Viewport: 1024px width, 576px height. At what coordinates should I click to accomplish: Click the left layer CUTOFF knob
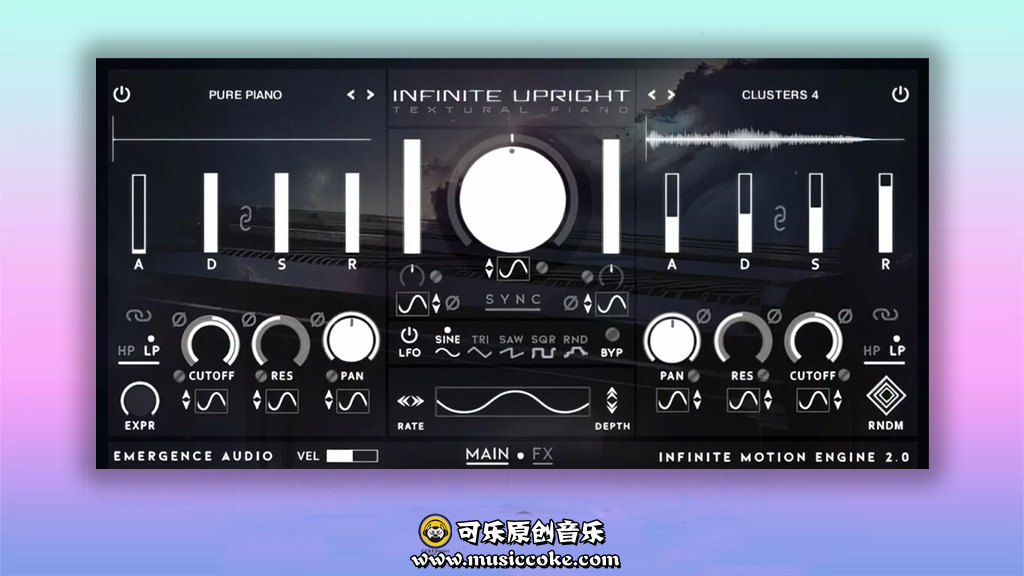pyautogui.click(x=210, y=340)
